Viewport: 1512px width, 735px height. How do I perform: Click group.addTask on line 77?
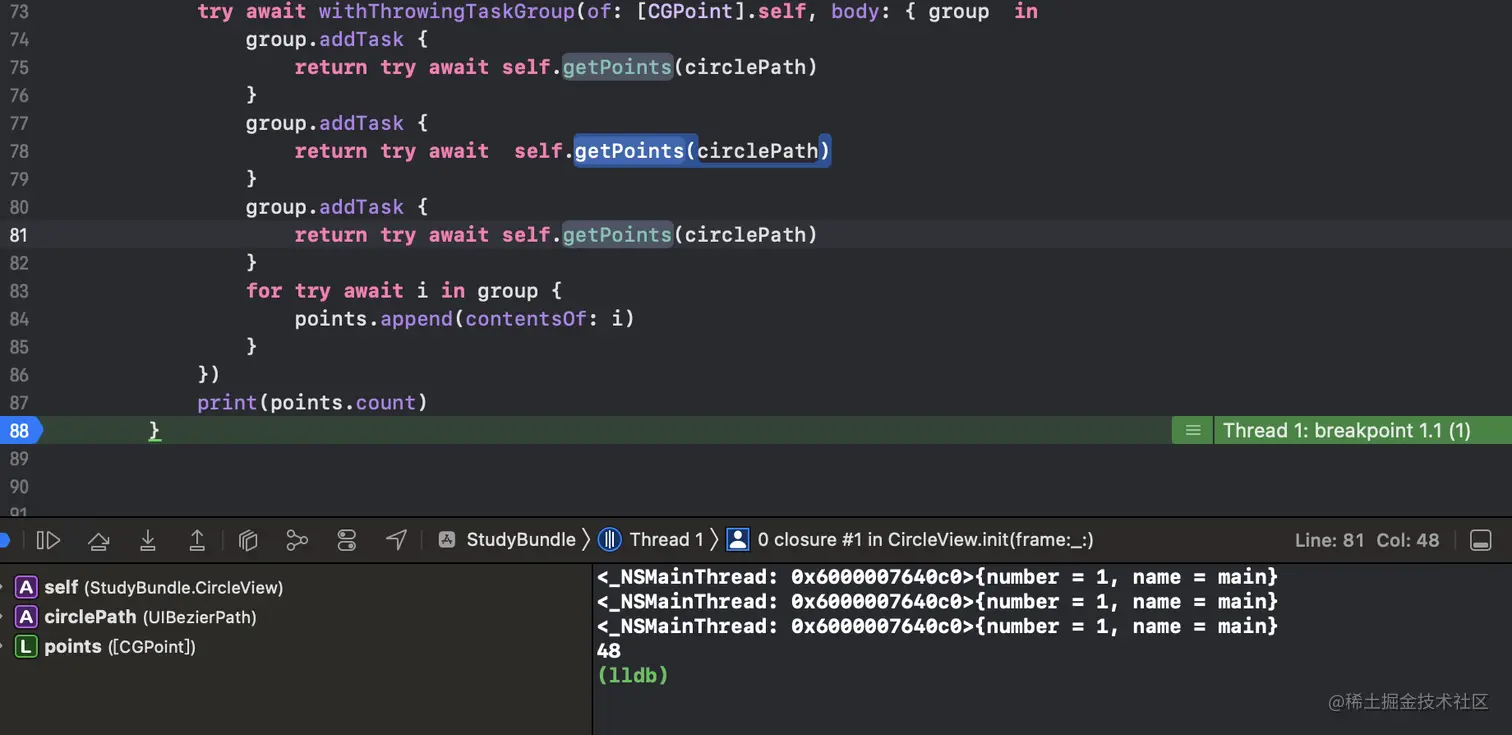click(325, 124)
